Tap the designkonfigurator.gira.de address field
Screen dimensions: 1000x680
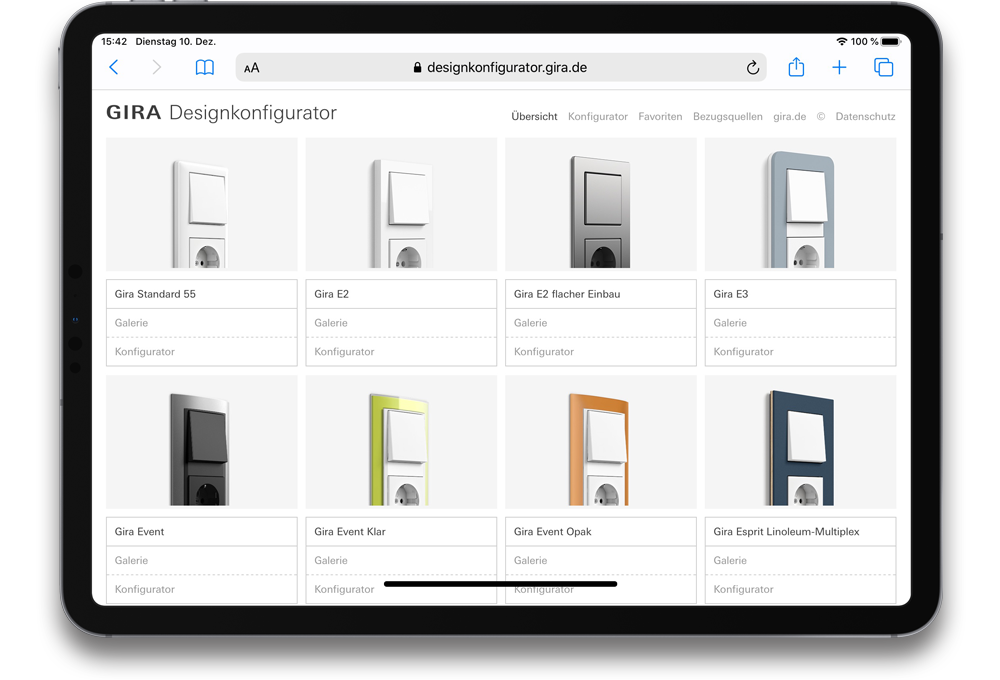[x=501, y=68]
